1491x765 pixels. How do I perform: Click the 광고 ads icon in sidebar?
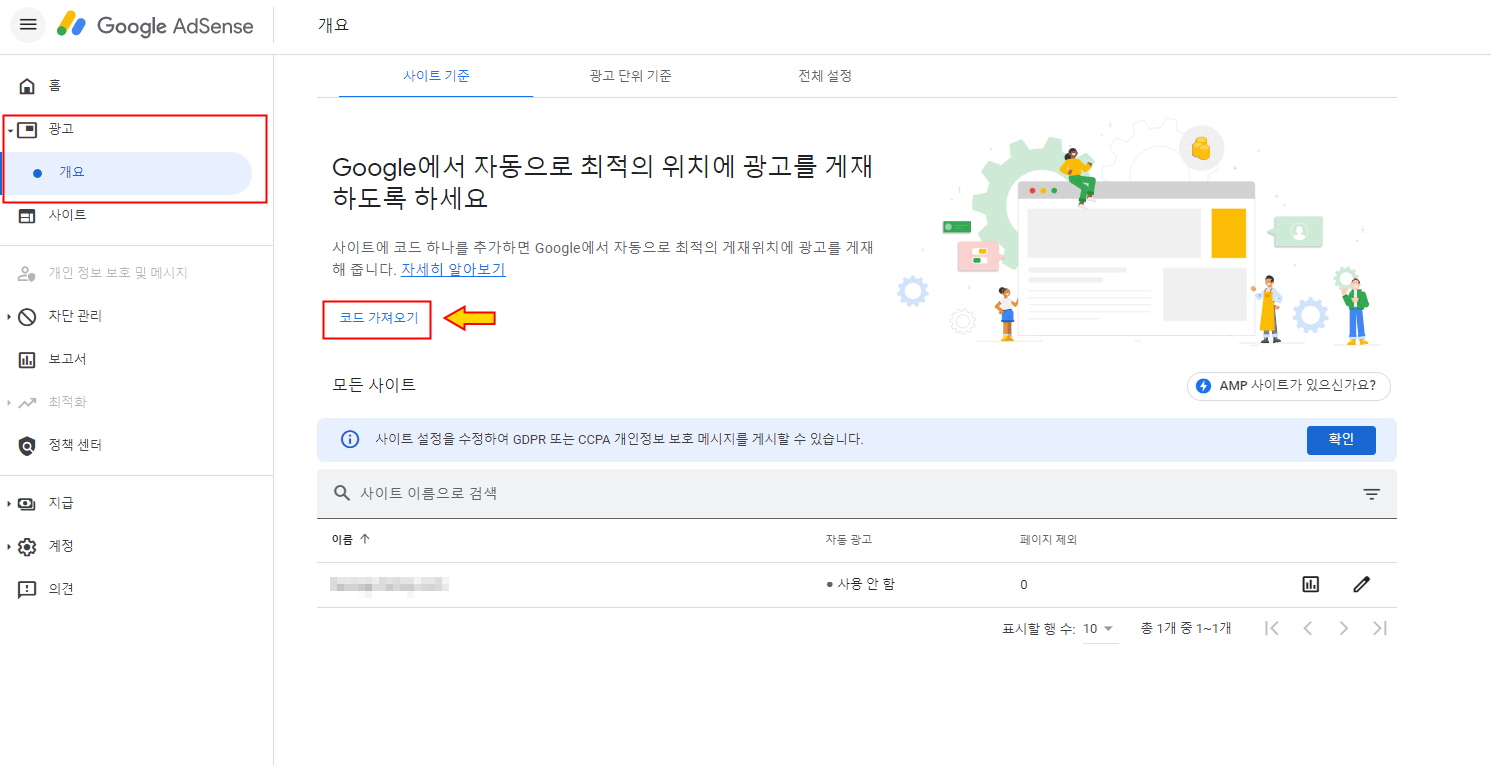[x=28, y=129]
